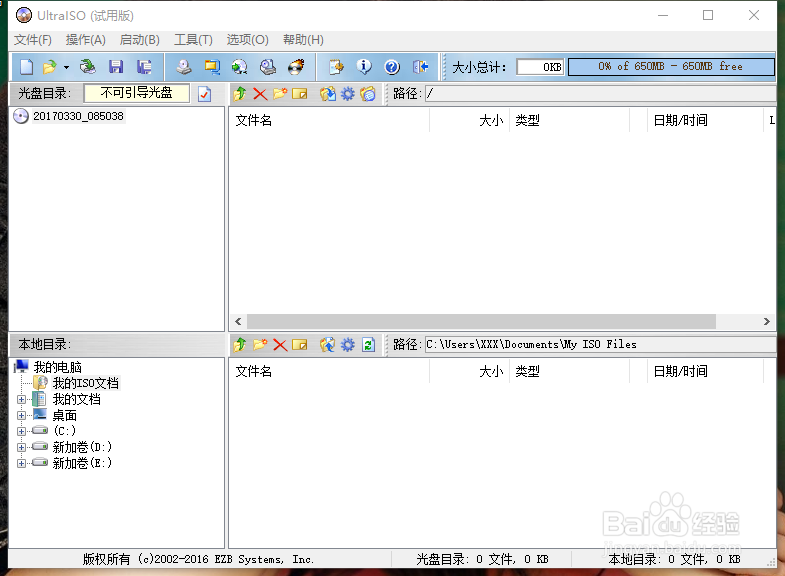Click the Add to image icon in 本地目录 toolbar

(328, 344)
